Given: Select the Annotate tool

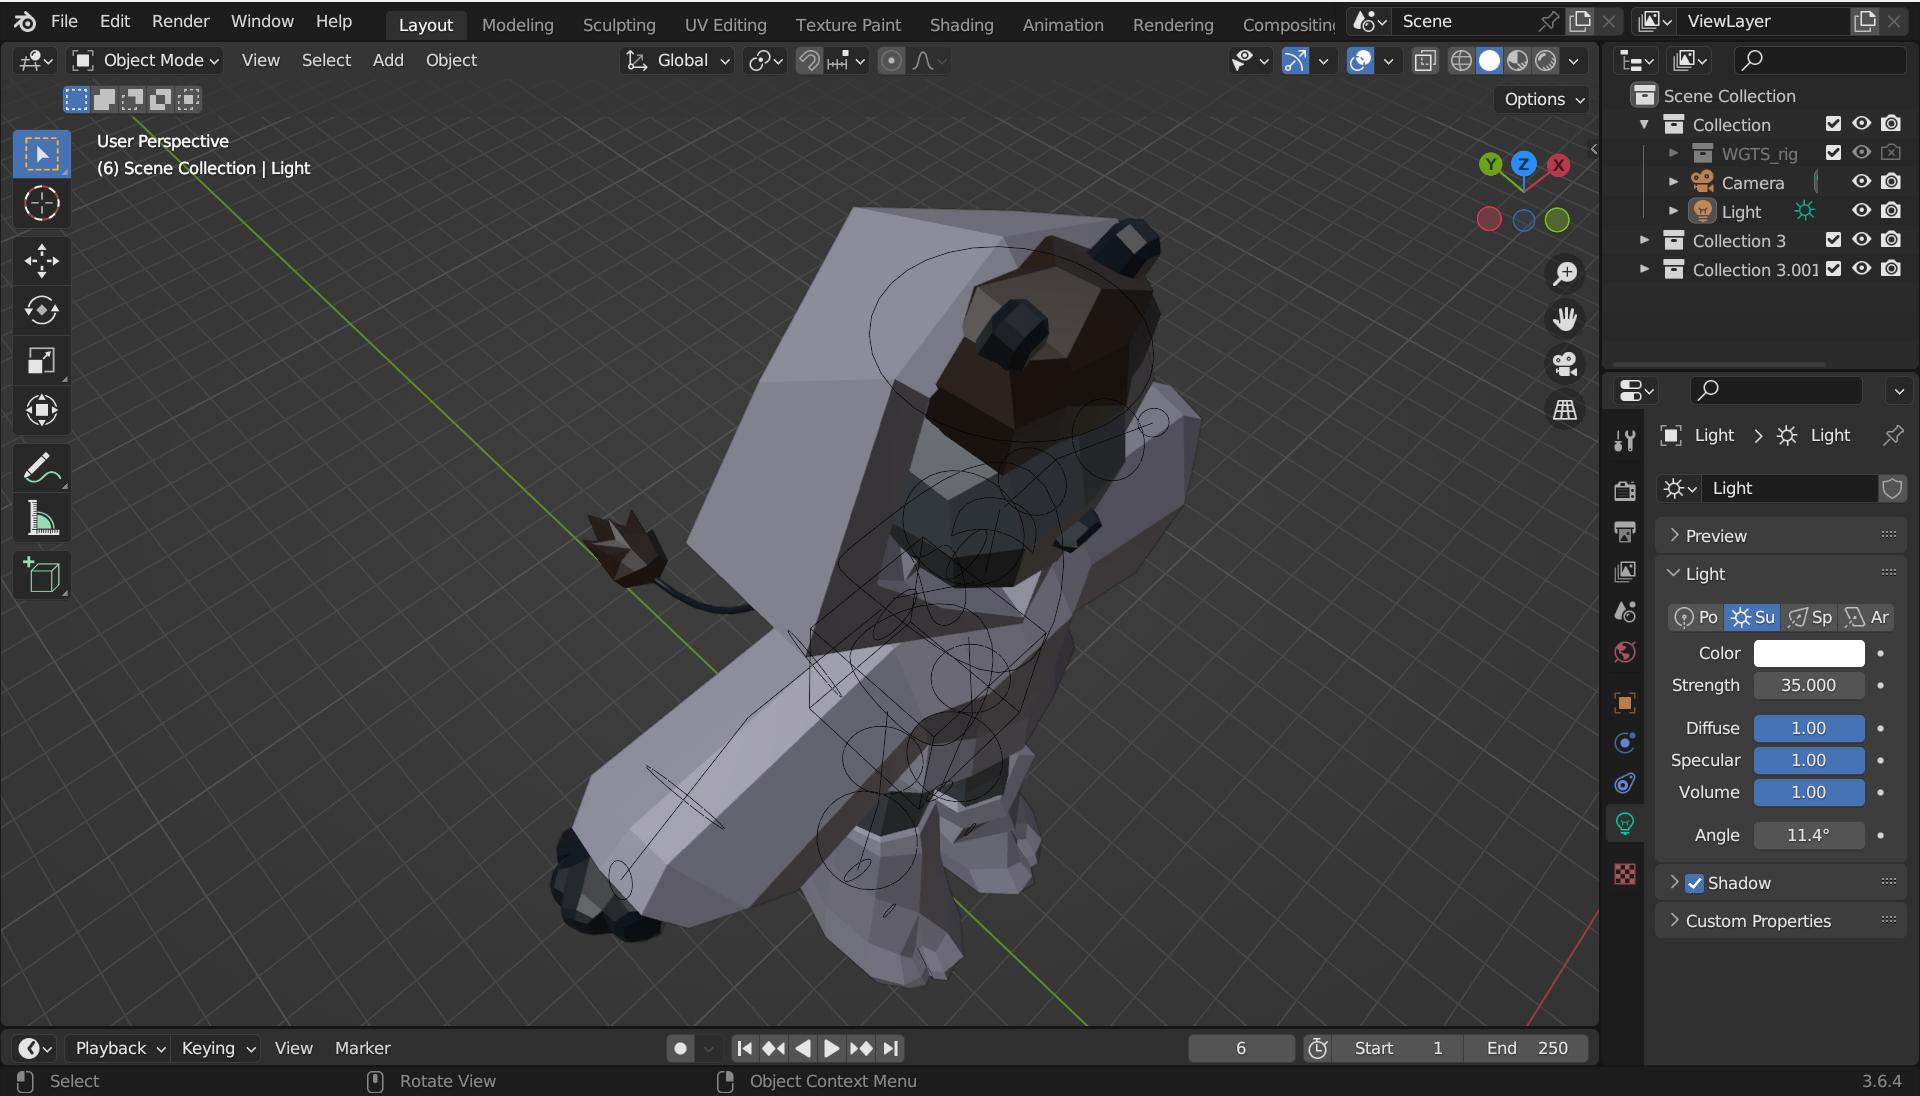Looking at the screenshot, I should [x=42, y=468].
